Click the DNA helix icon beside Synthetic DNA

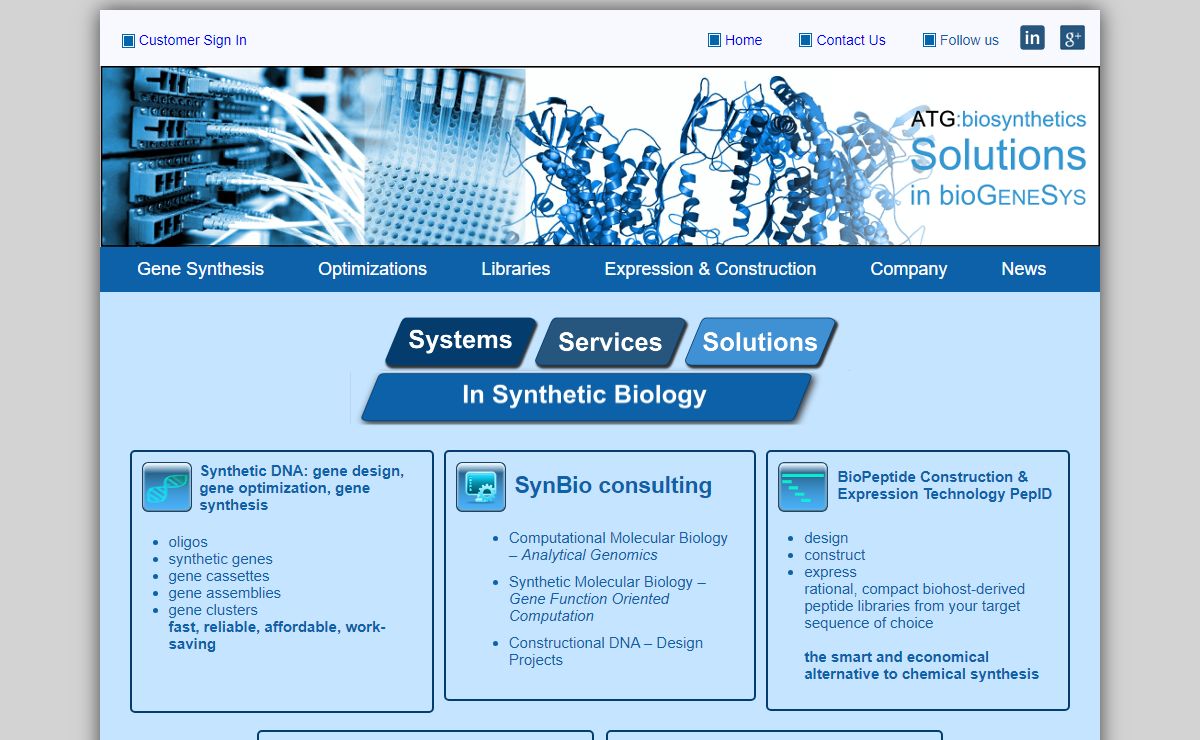(167, 487)
